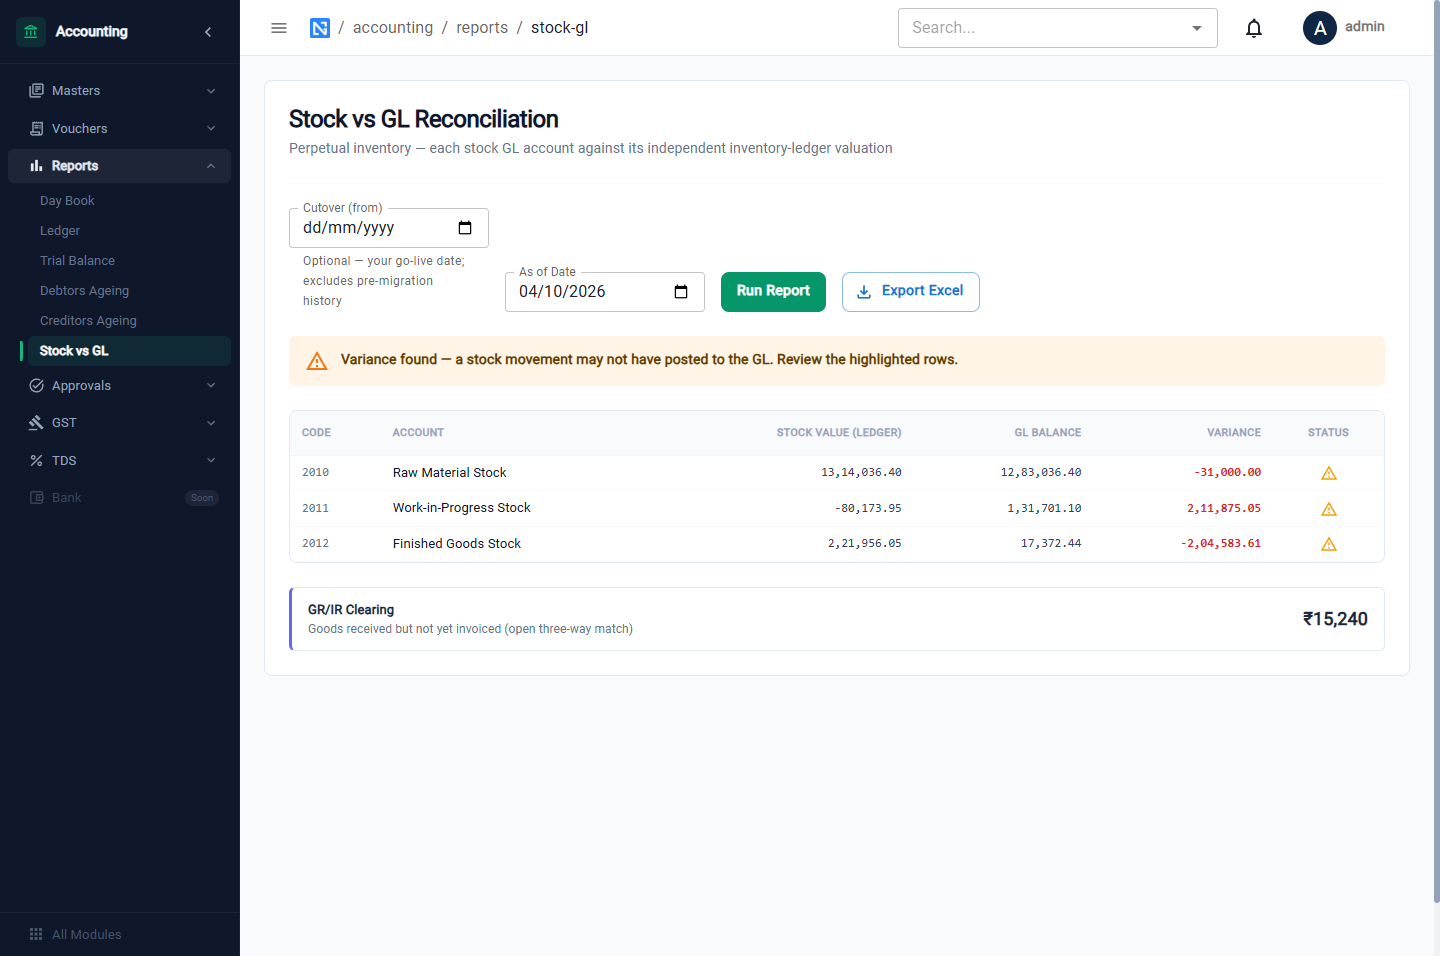Click the GR/IR Clearing heading
The height and width of the screenshot is (956, 1440).
[x=351, y=610]
